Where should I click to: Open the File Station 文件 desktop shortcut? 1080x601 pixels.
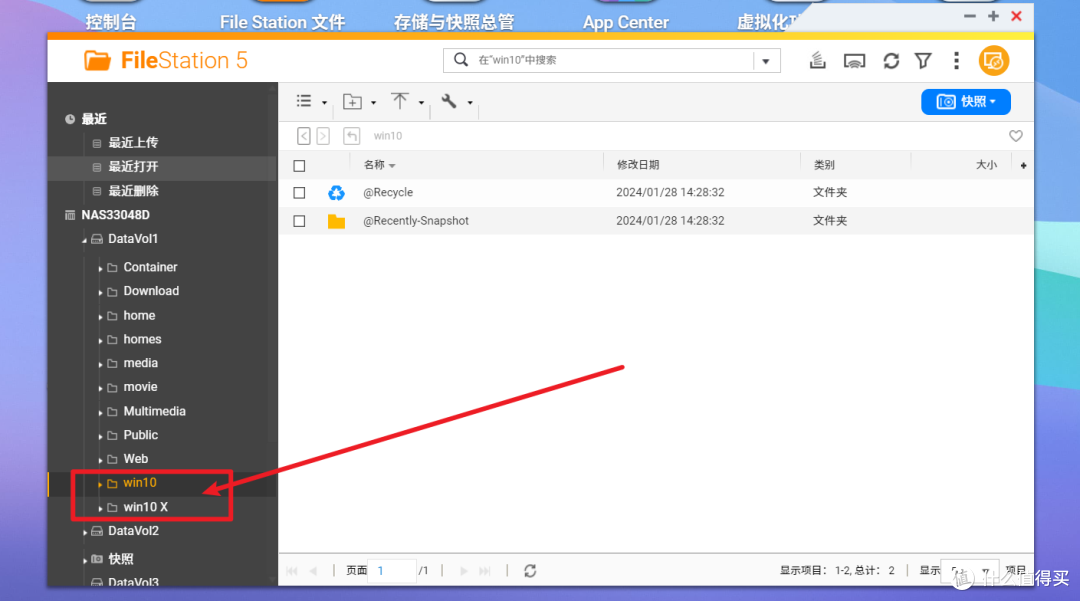point(282,22)
